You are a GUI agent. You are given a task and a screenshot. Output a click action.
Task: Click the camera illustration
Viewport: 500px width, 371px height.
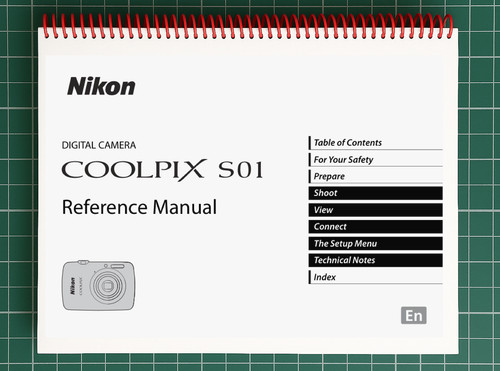[99, 285]
